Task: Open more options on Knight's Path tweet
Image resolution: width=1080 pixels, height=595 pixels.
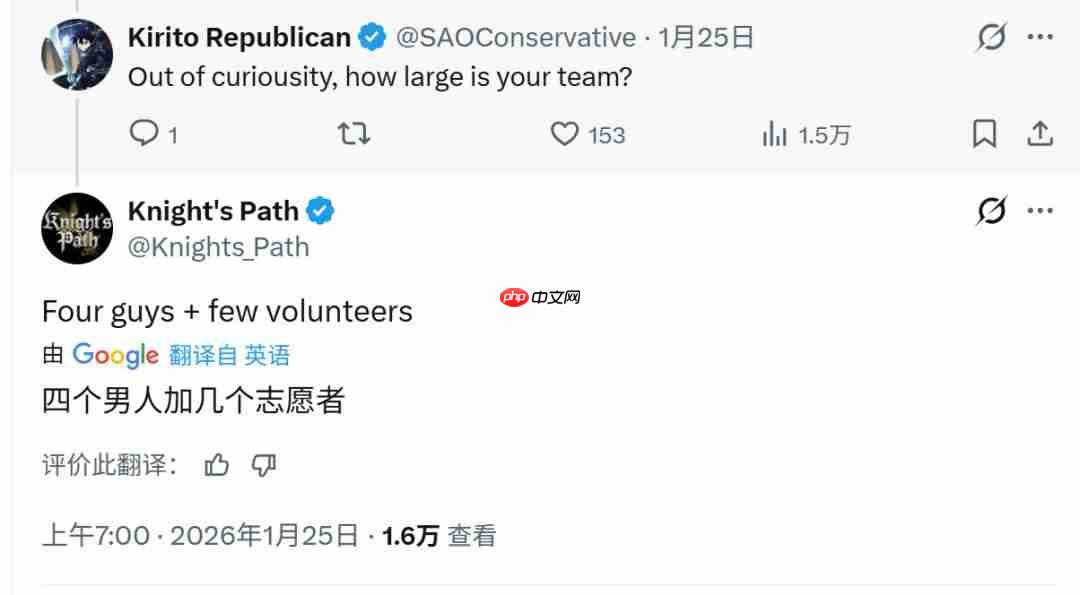Action: pos(1040,211)
